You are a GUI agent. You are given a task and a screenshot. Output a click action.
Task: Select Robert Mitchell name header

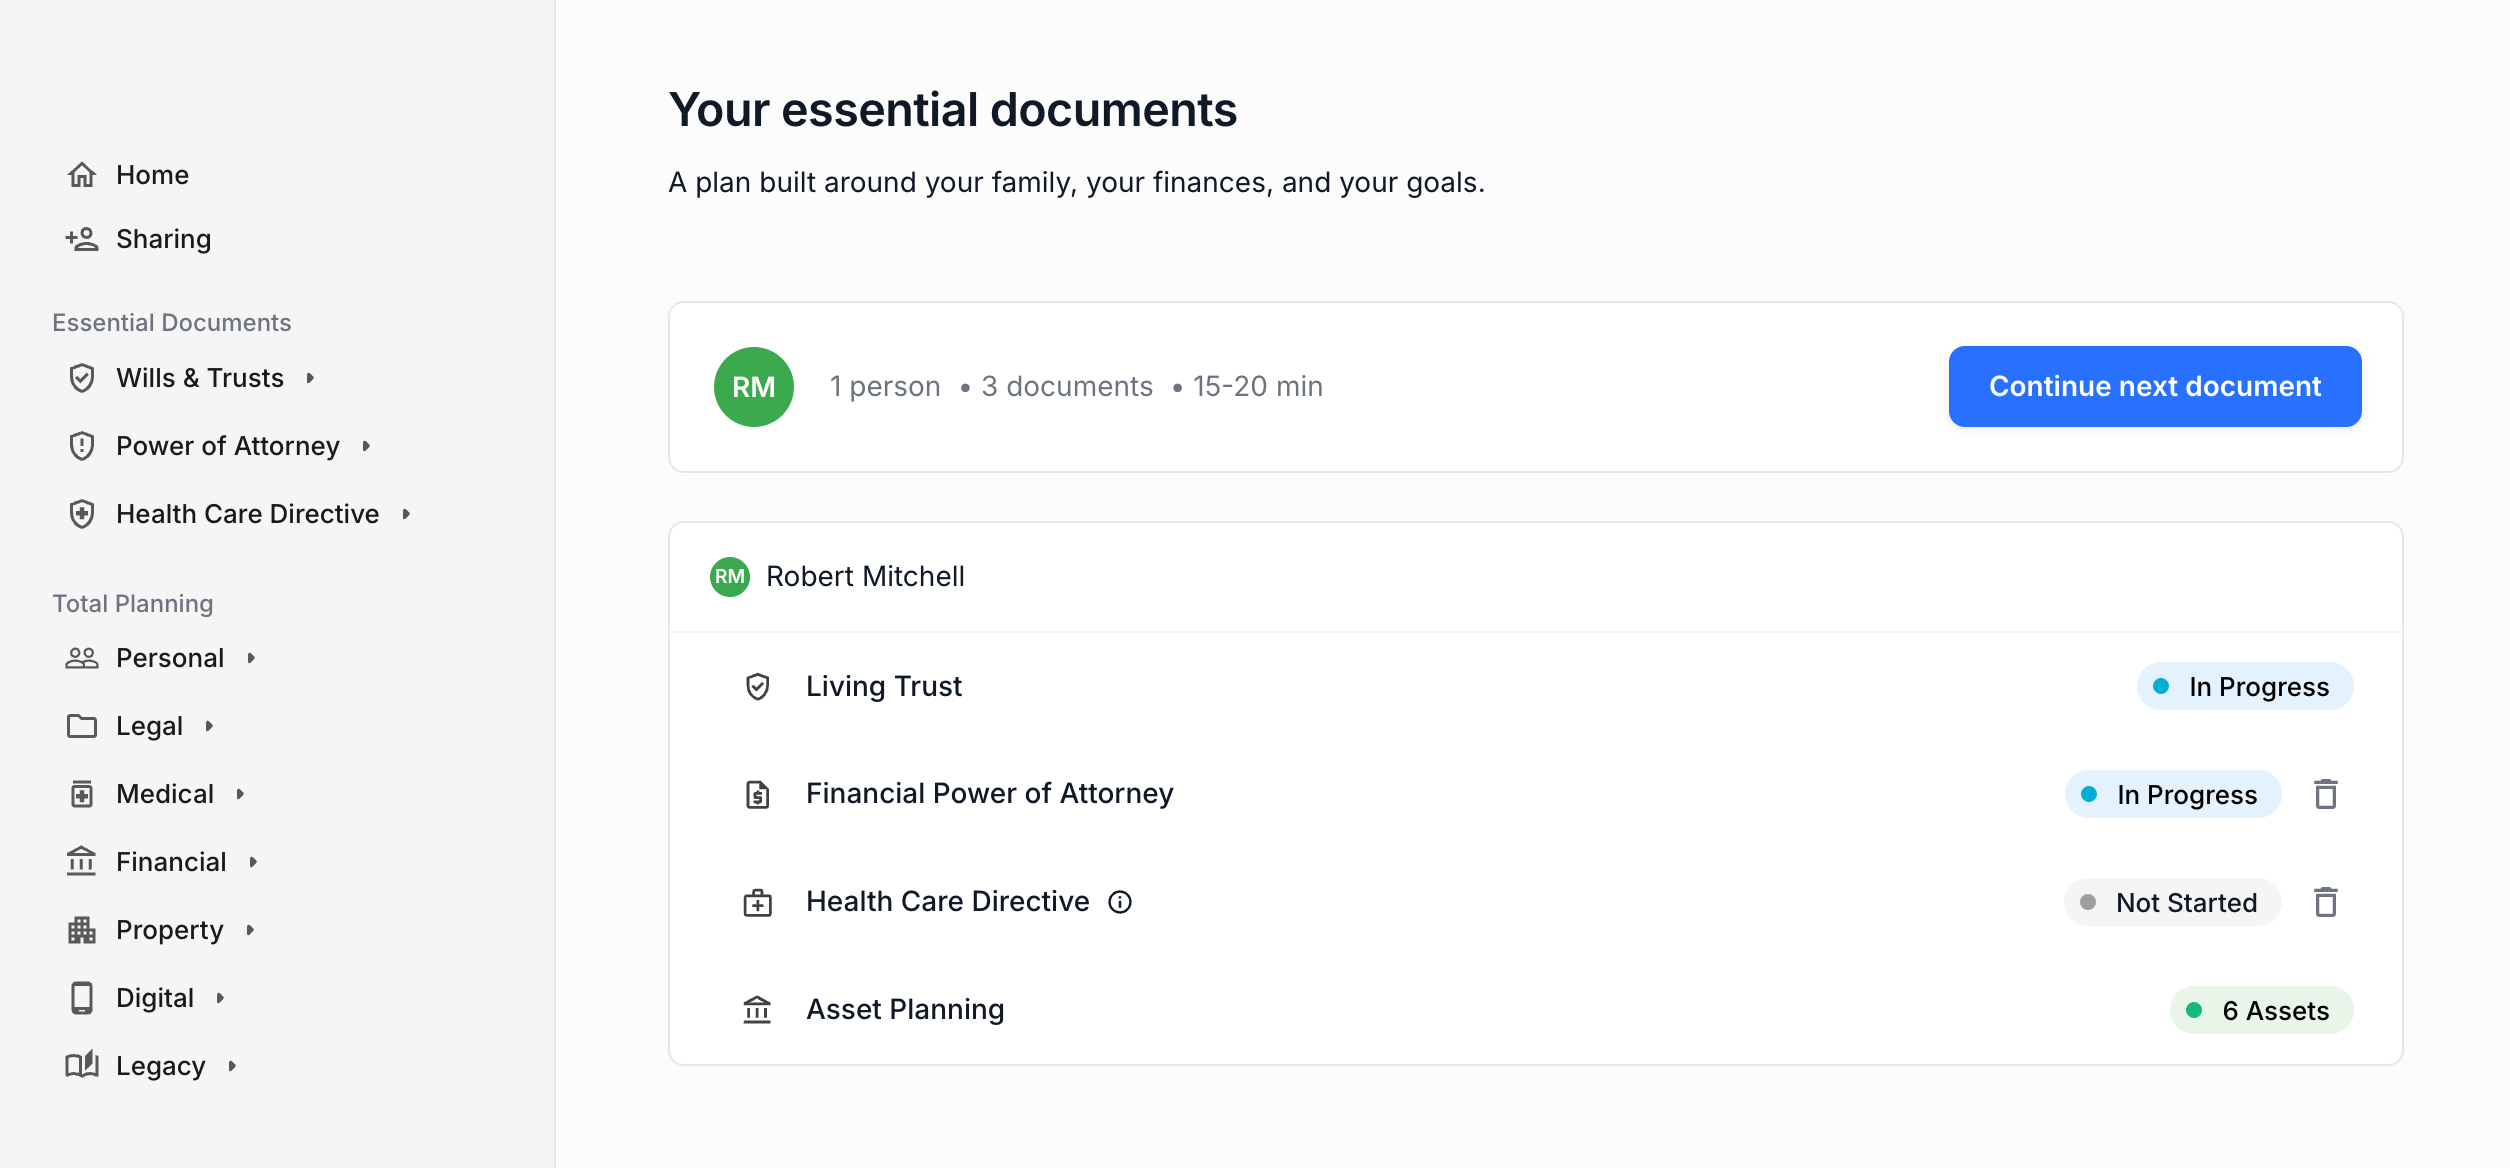point(865,577)
